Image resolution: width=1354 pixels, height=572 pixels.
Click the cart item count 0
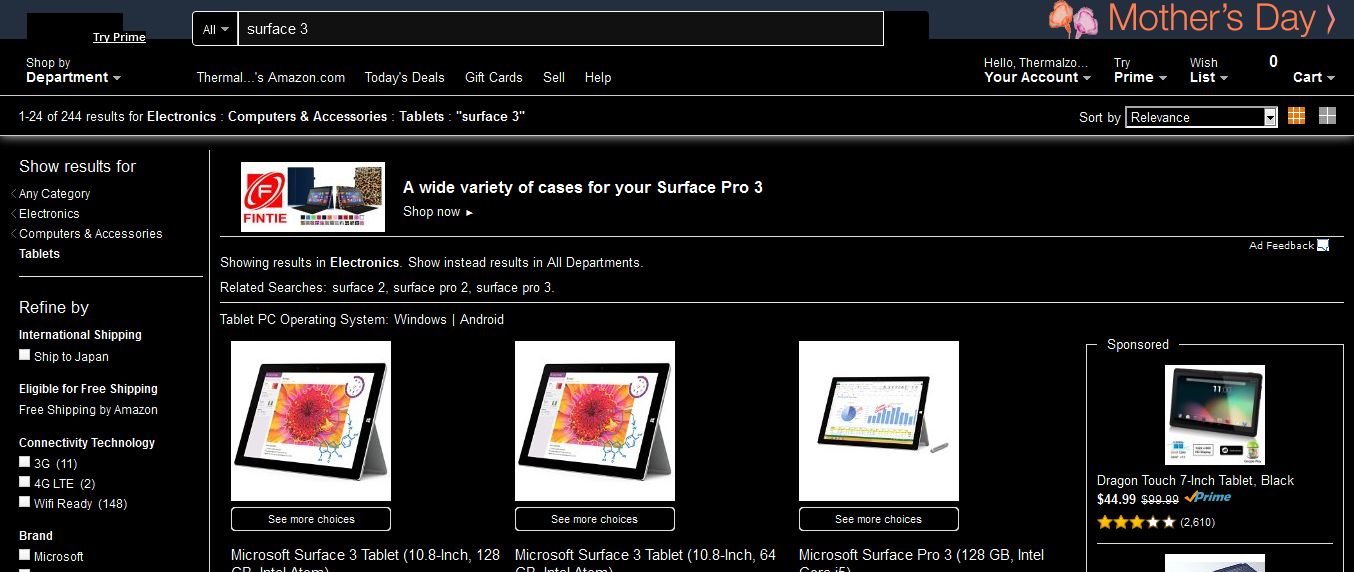[1273, 62]
